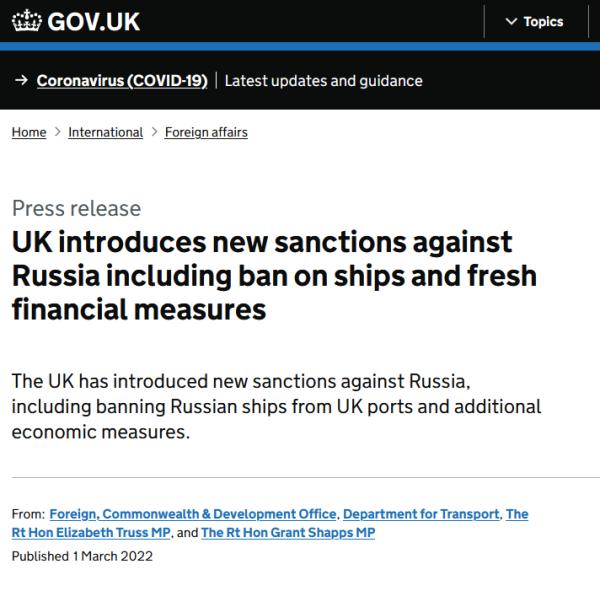Click the Latest updates and guidance text
The height and width of the screenshot is (591, 600).
click(x=323, y=81)
